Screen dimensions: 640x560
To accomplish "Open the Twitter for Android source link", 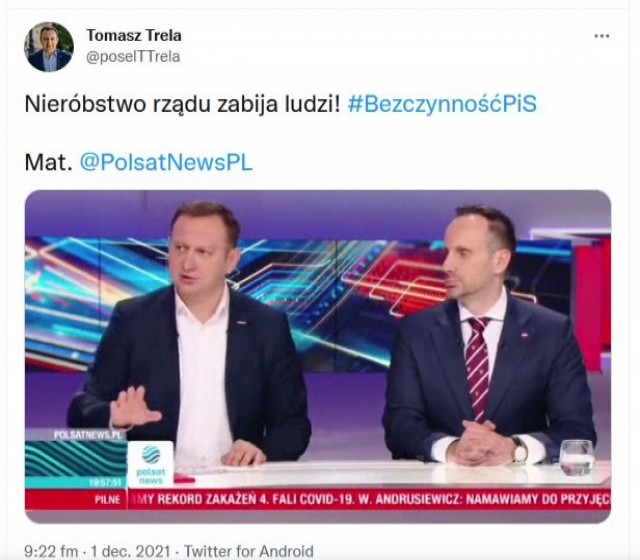I will point(249,551).
